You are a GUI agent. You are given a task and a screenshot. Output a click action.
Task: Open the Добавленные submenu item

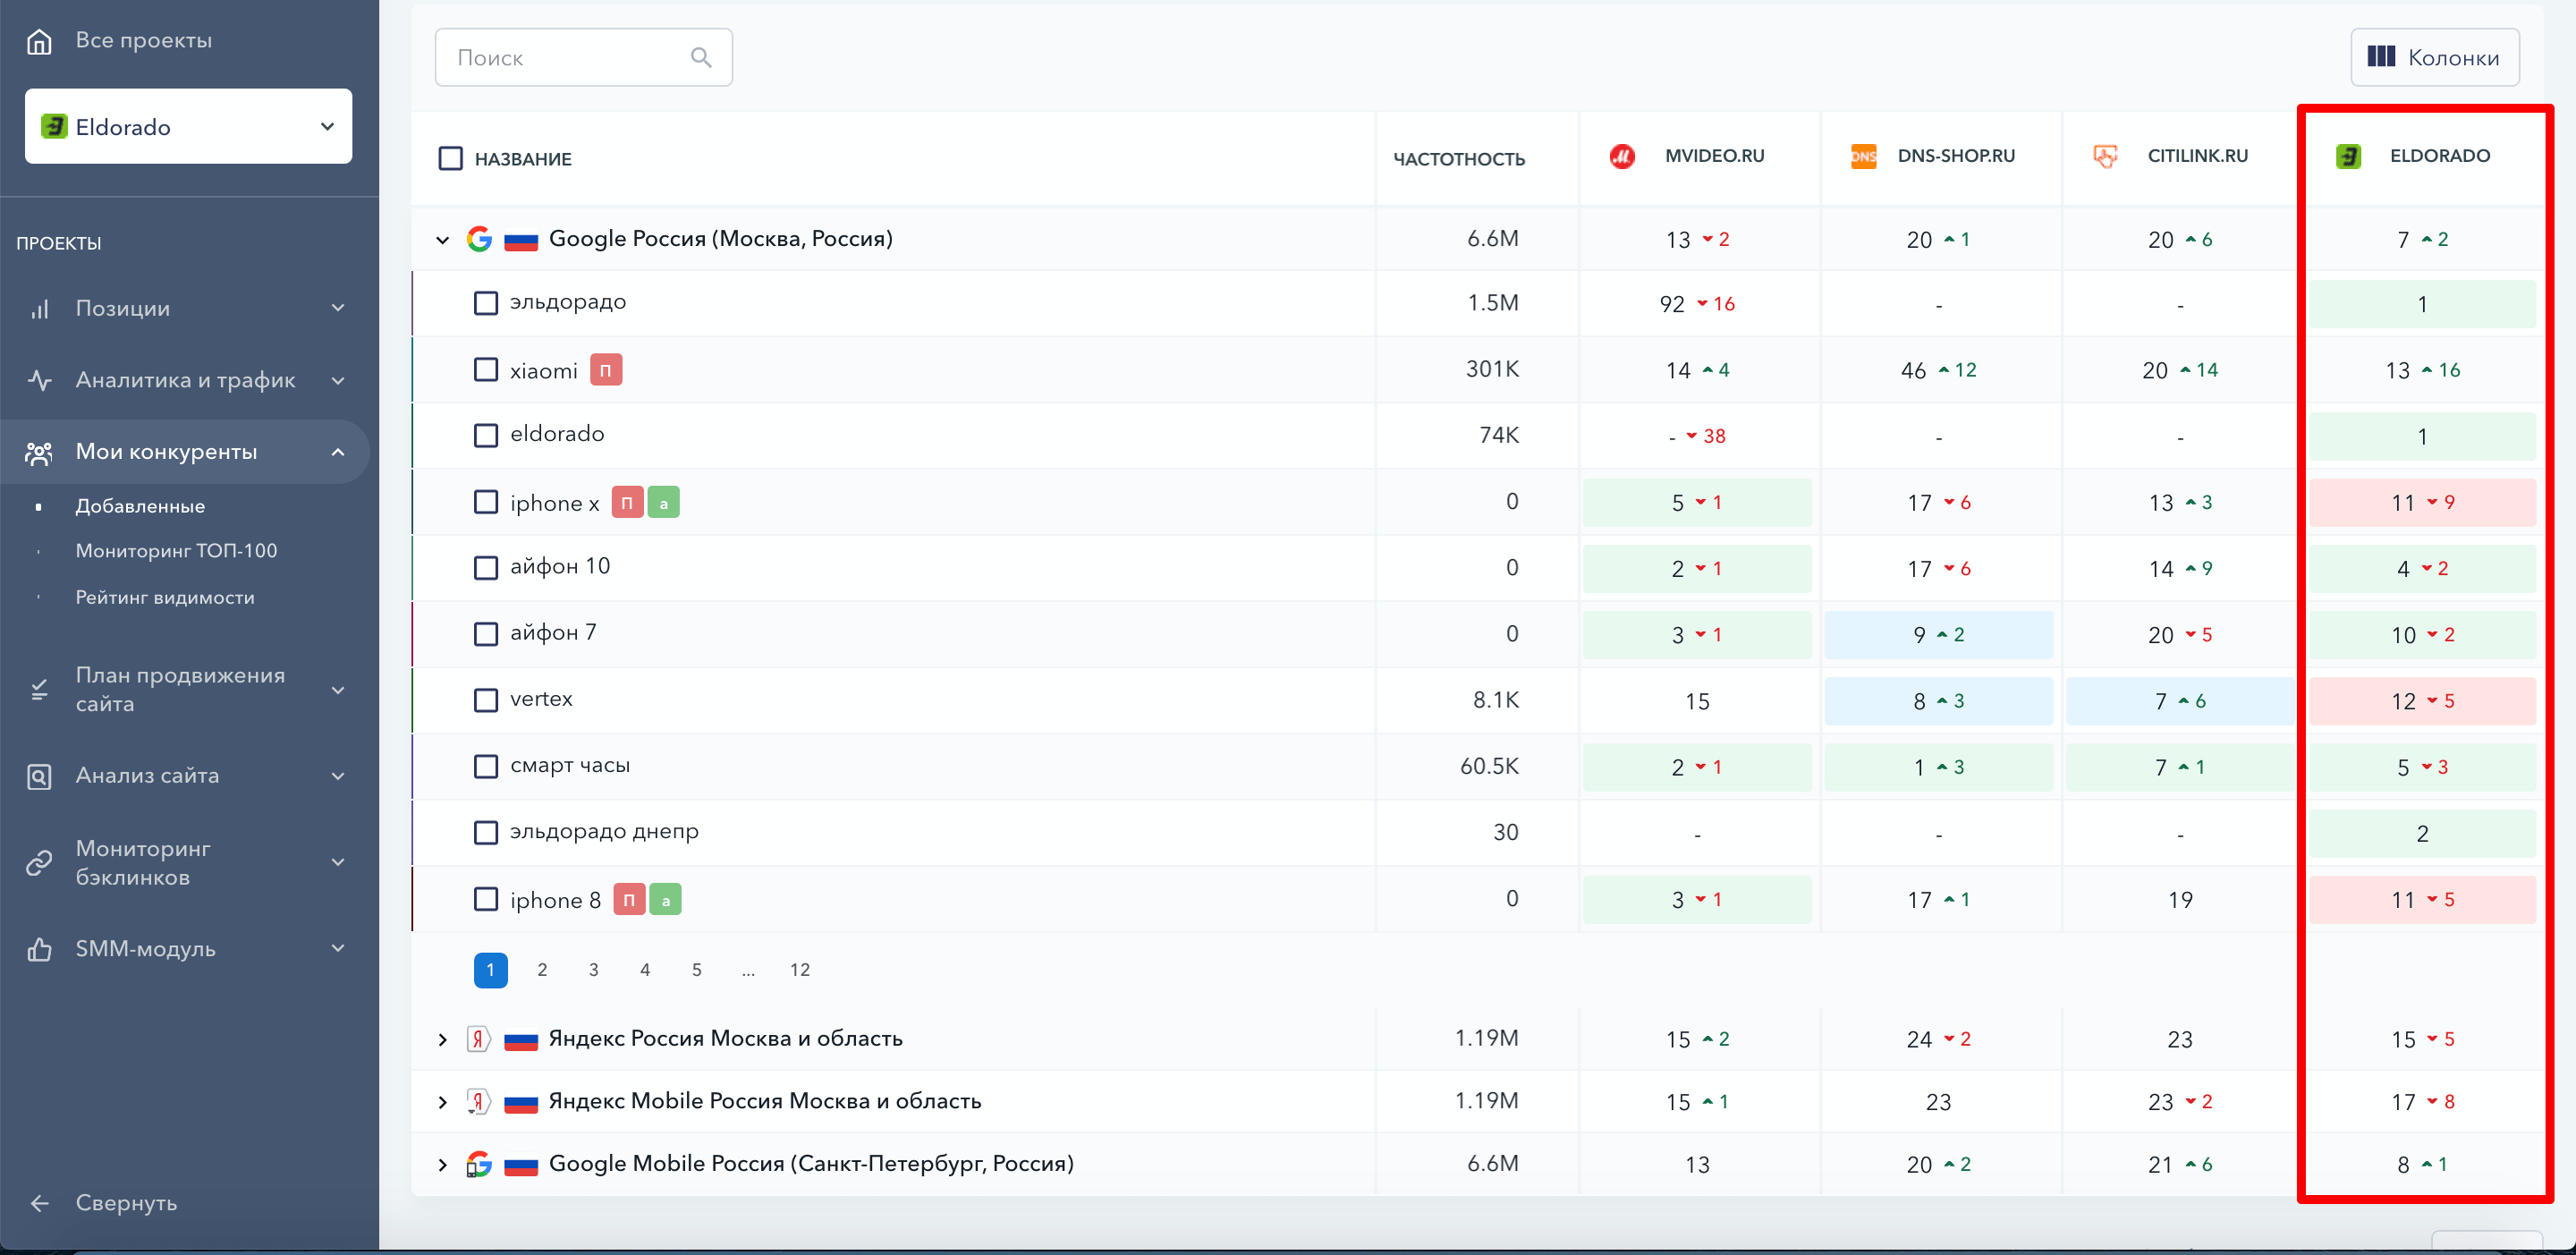(140, 506)
